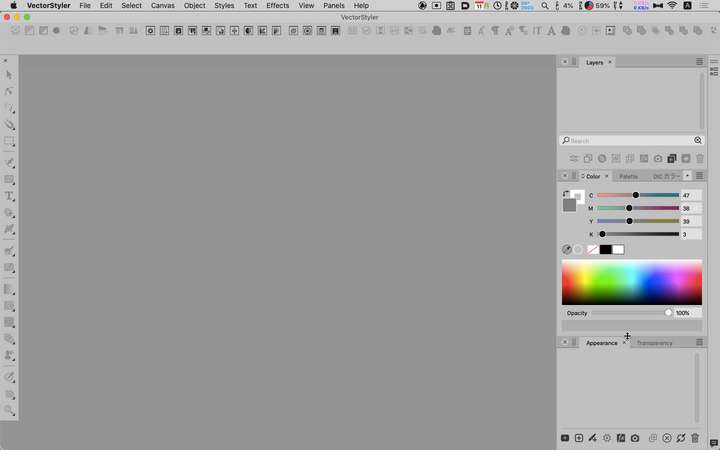Click the K value field showing 3
This screenshot has width=720, height=450.
[x=691, y=234]
